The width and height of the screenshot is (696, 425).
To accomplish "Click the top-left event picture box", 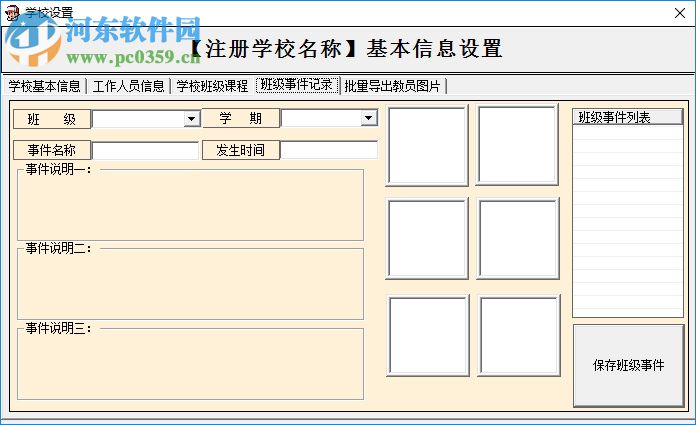I will 427,145.
